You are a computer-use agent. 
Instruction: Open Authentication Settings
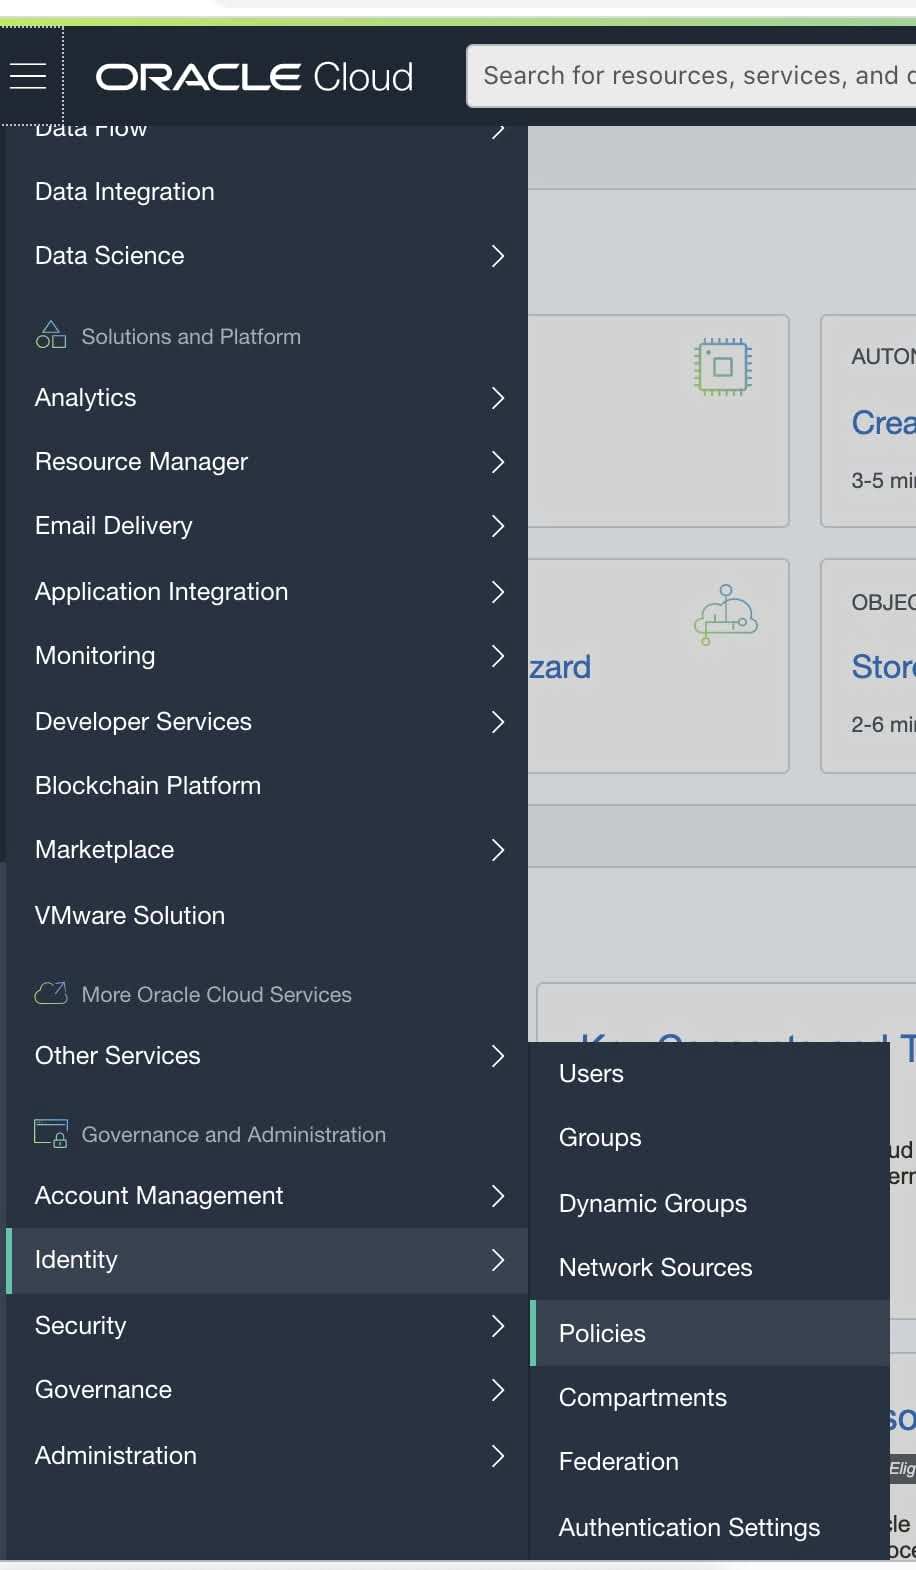[690, 1528]
